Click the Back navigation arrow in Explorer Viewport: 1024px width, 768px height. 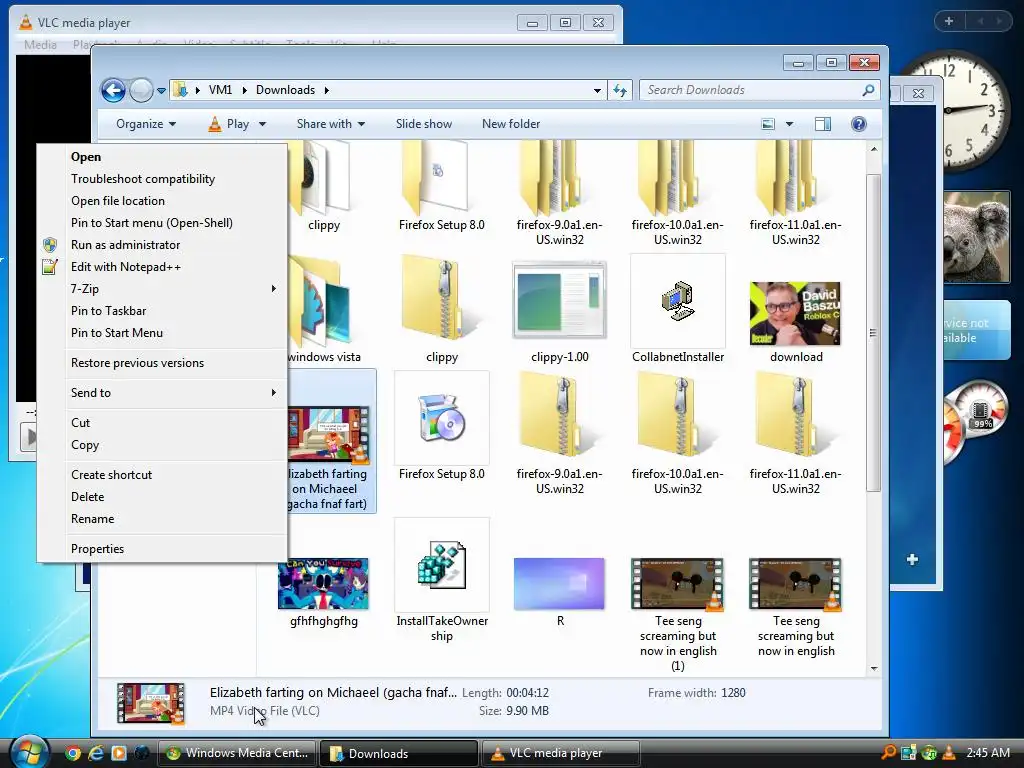(x=113, y=90)
